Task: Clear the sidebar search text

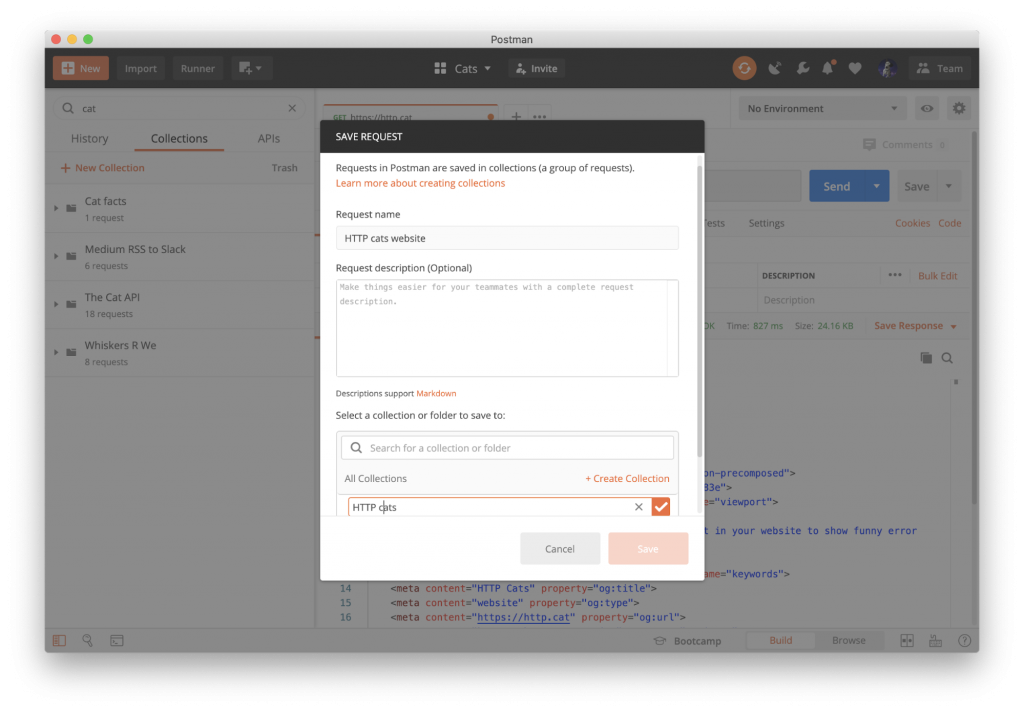Action: [292, 108]
